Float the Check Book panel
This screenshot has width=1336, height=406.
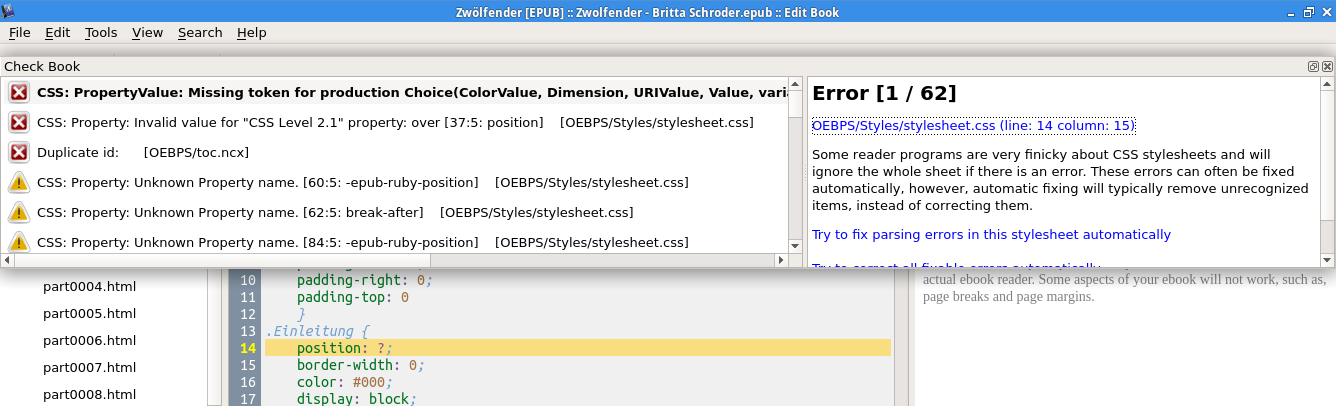click(x=1313, y=66)
